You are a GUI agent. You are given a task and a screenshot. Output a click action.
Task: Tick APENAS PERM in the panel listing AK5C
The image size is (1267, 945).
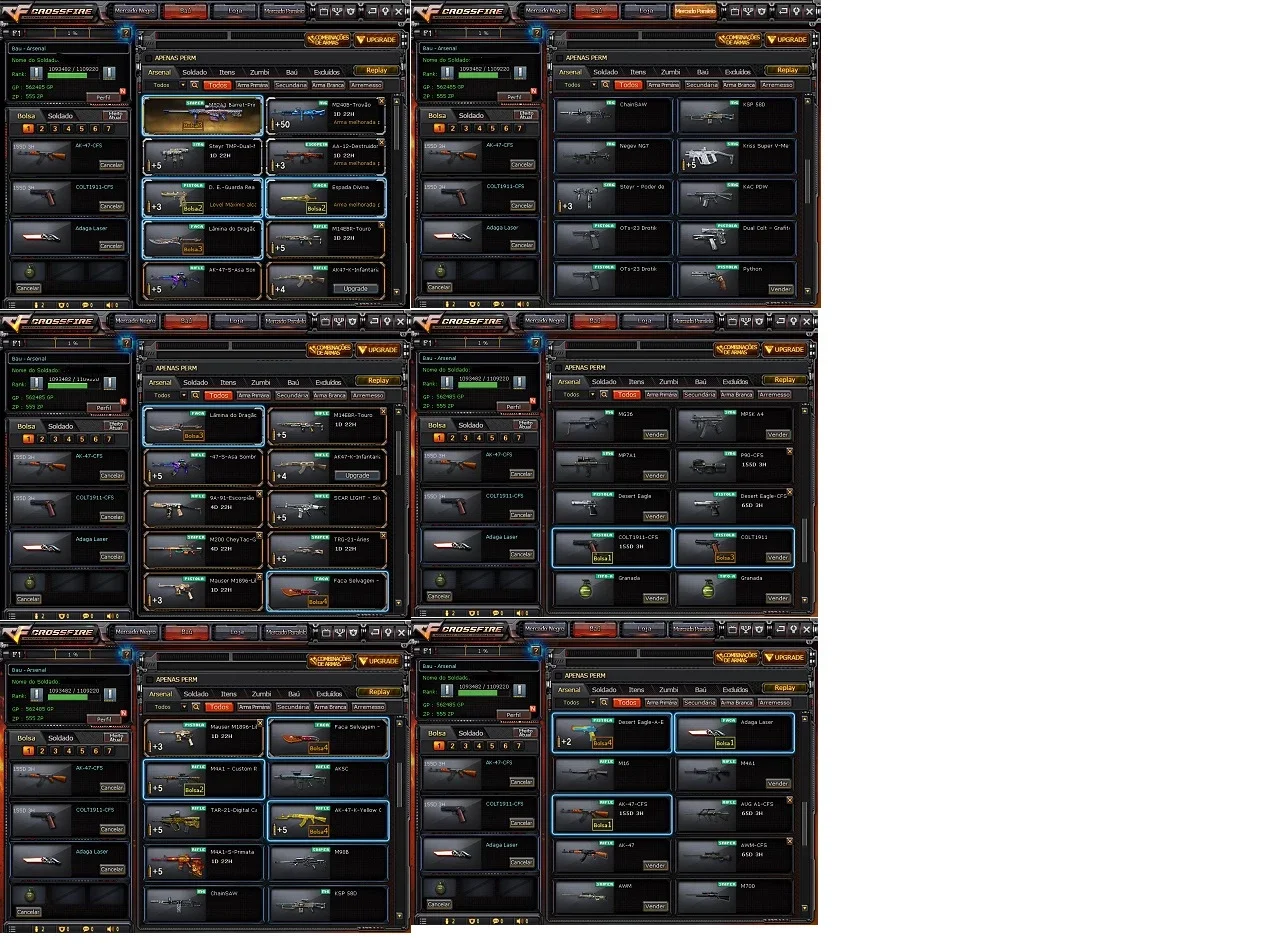coord(148,679)
